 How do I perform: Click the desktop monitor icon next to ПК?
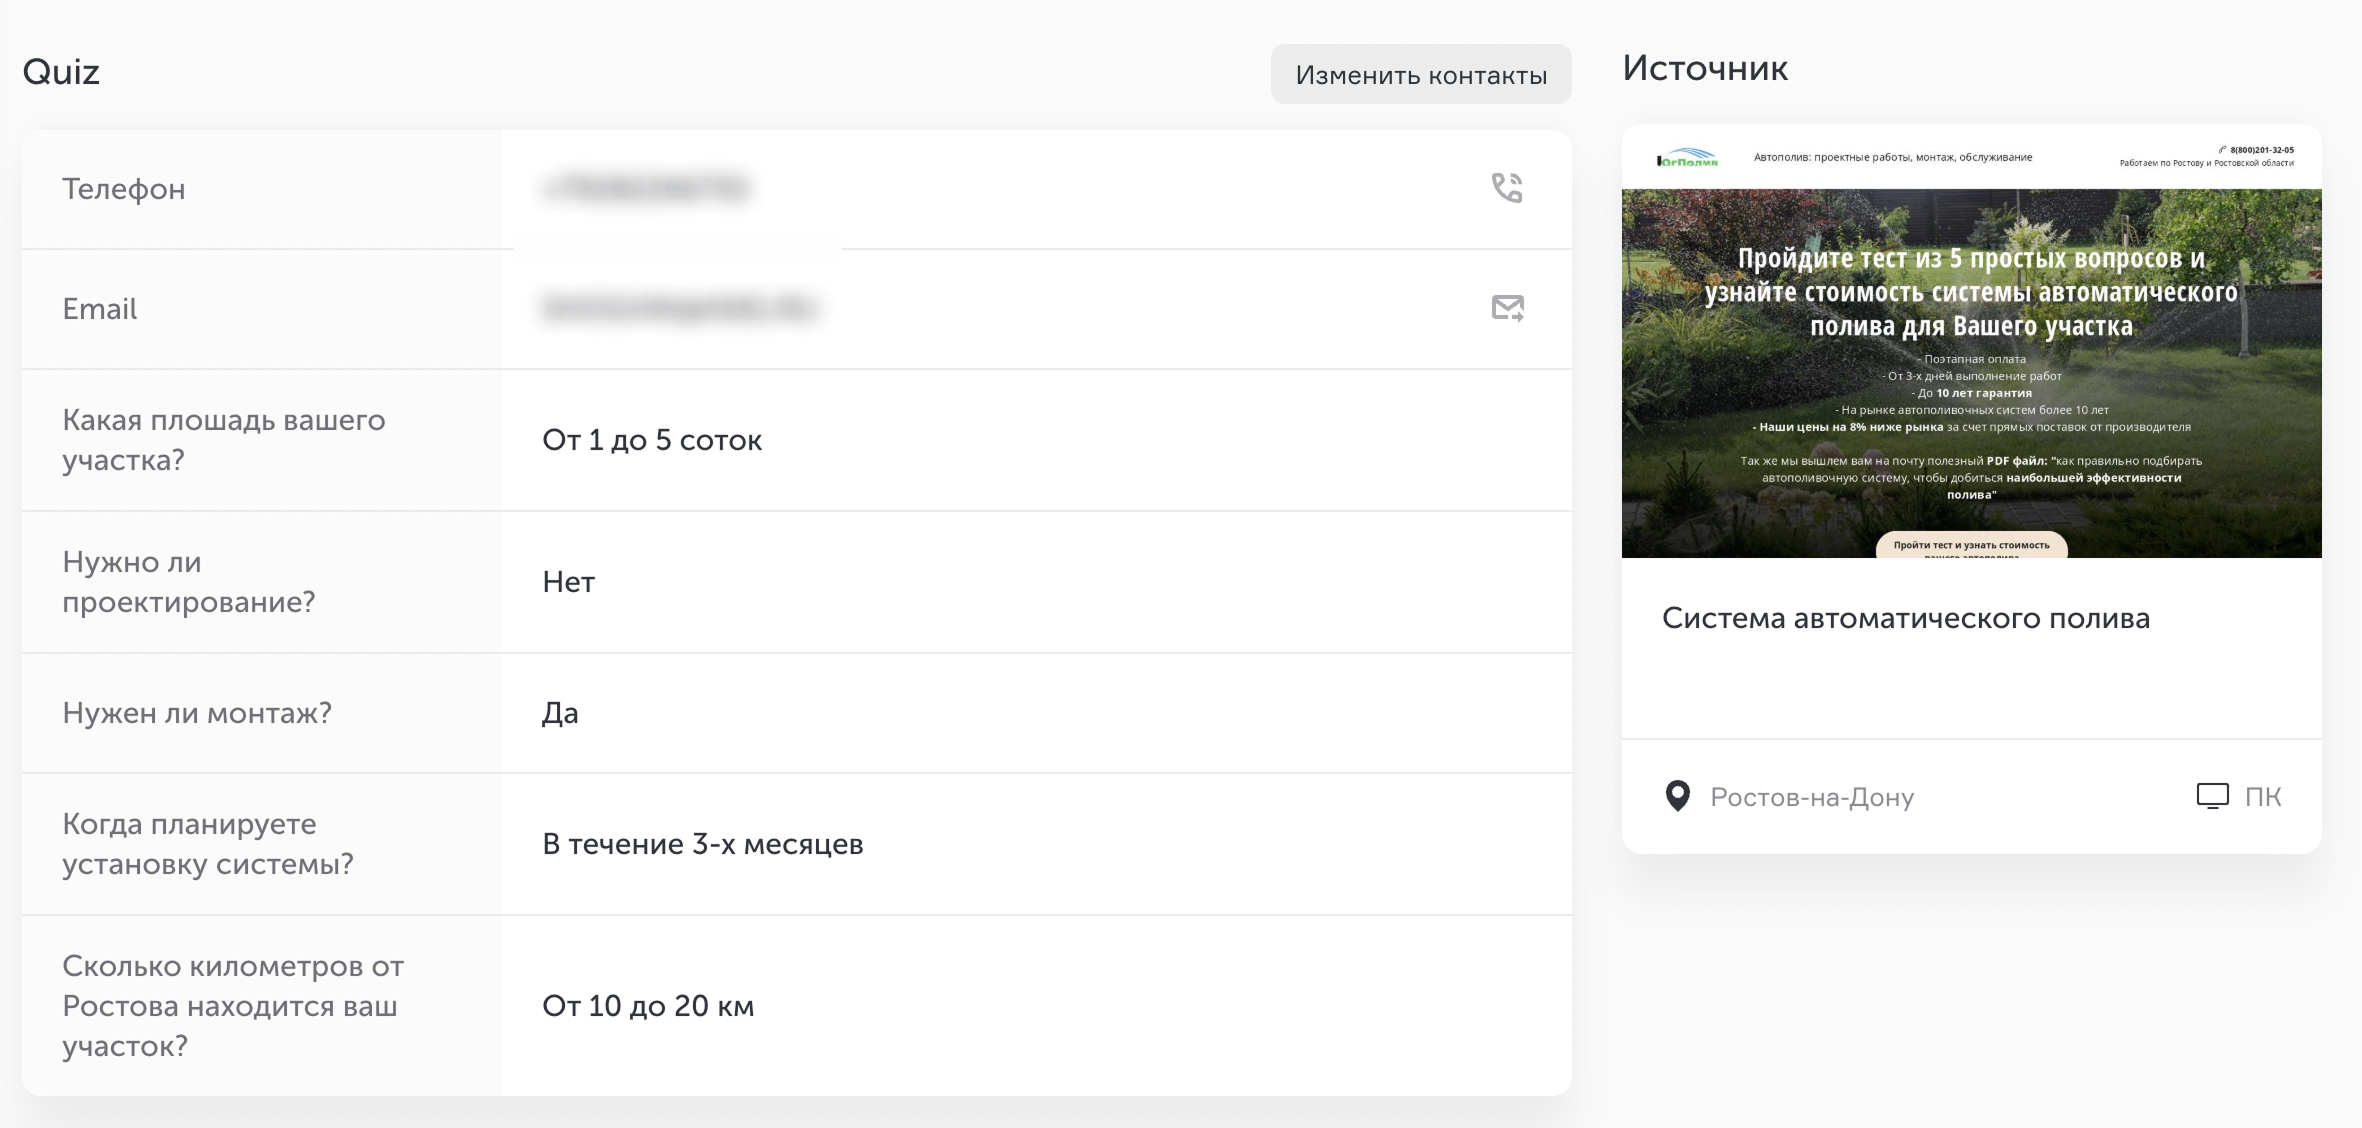(x=2213, y=796)
